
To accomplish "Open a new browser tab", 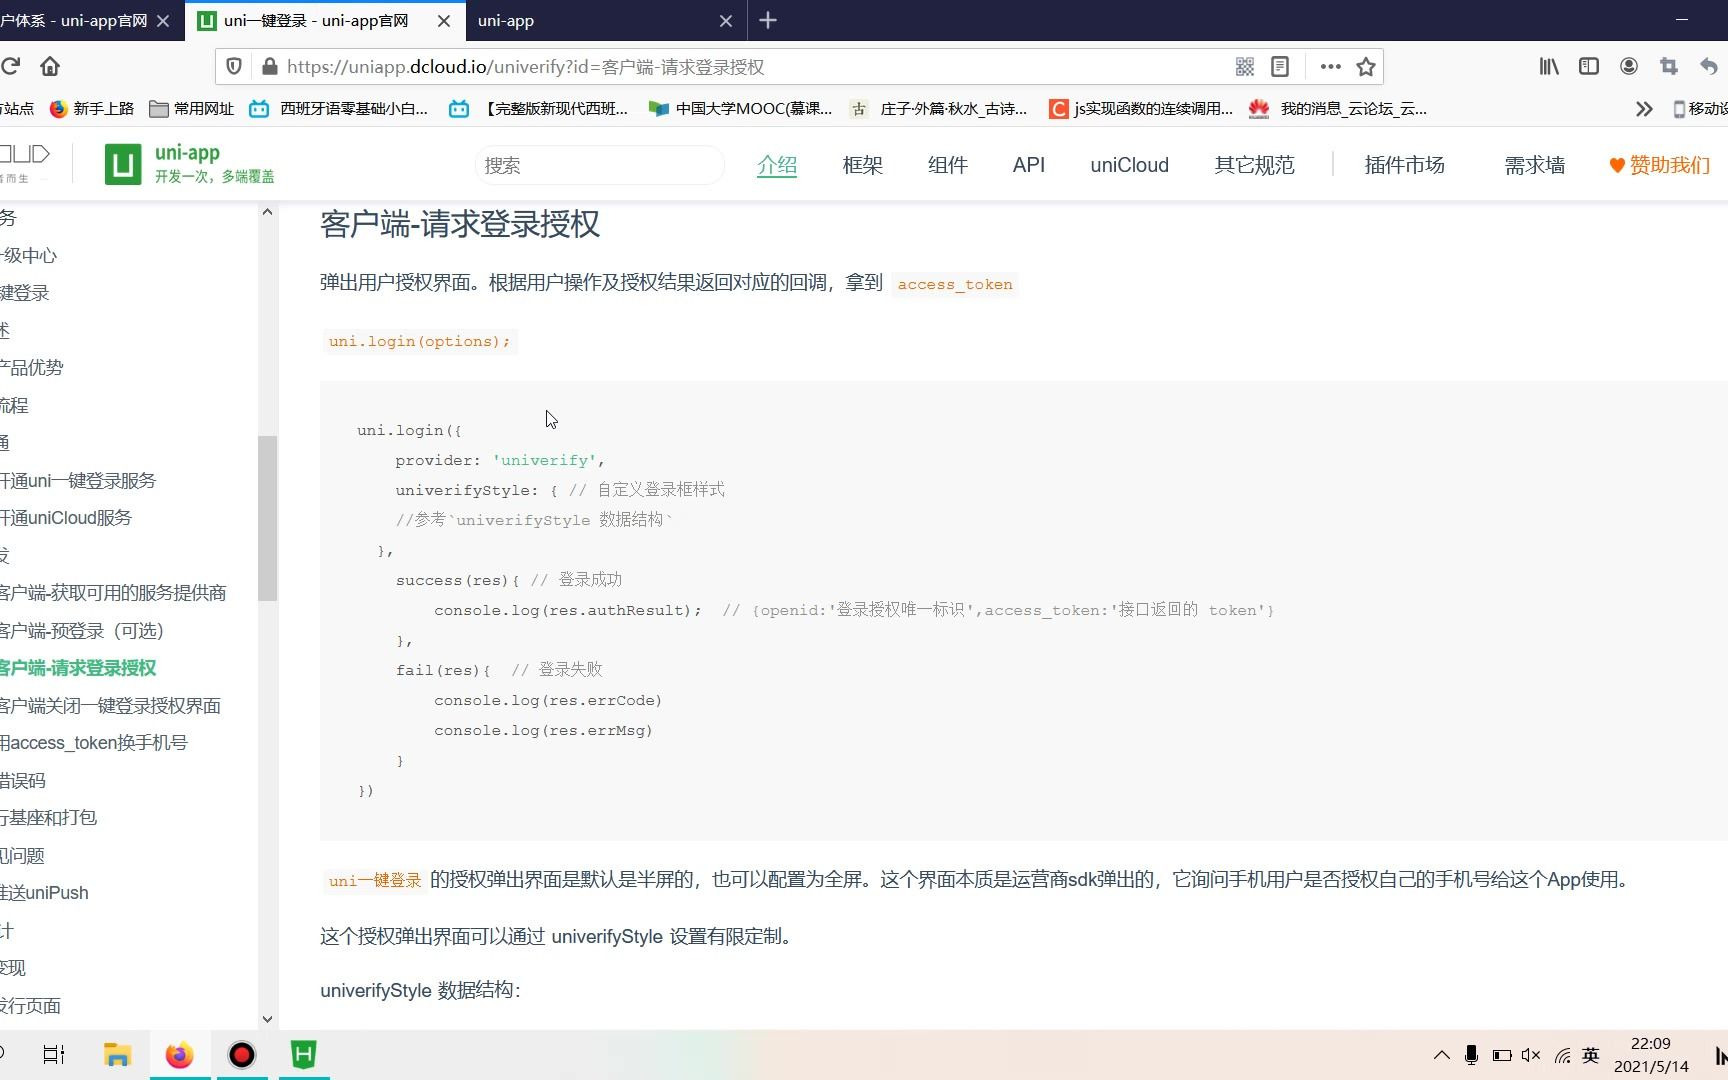I will tap(768, 20).
